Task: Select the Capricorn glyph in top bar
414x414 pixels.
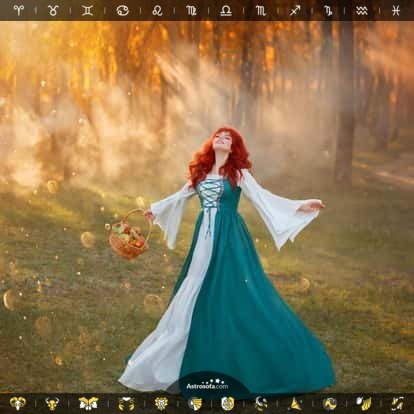Action: [x=328, y=11]
